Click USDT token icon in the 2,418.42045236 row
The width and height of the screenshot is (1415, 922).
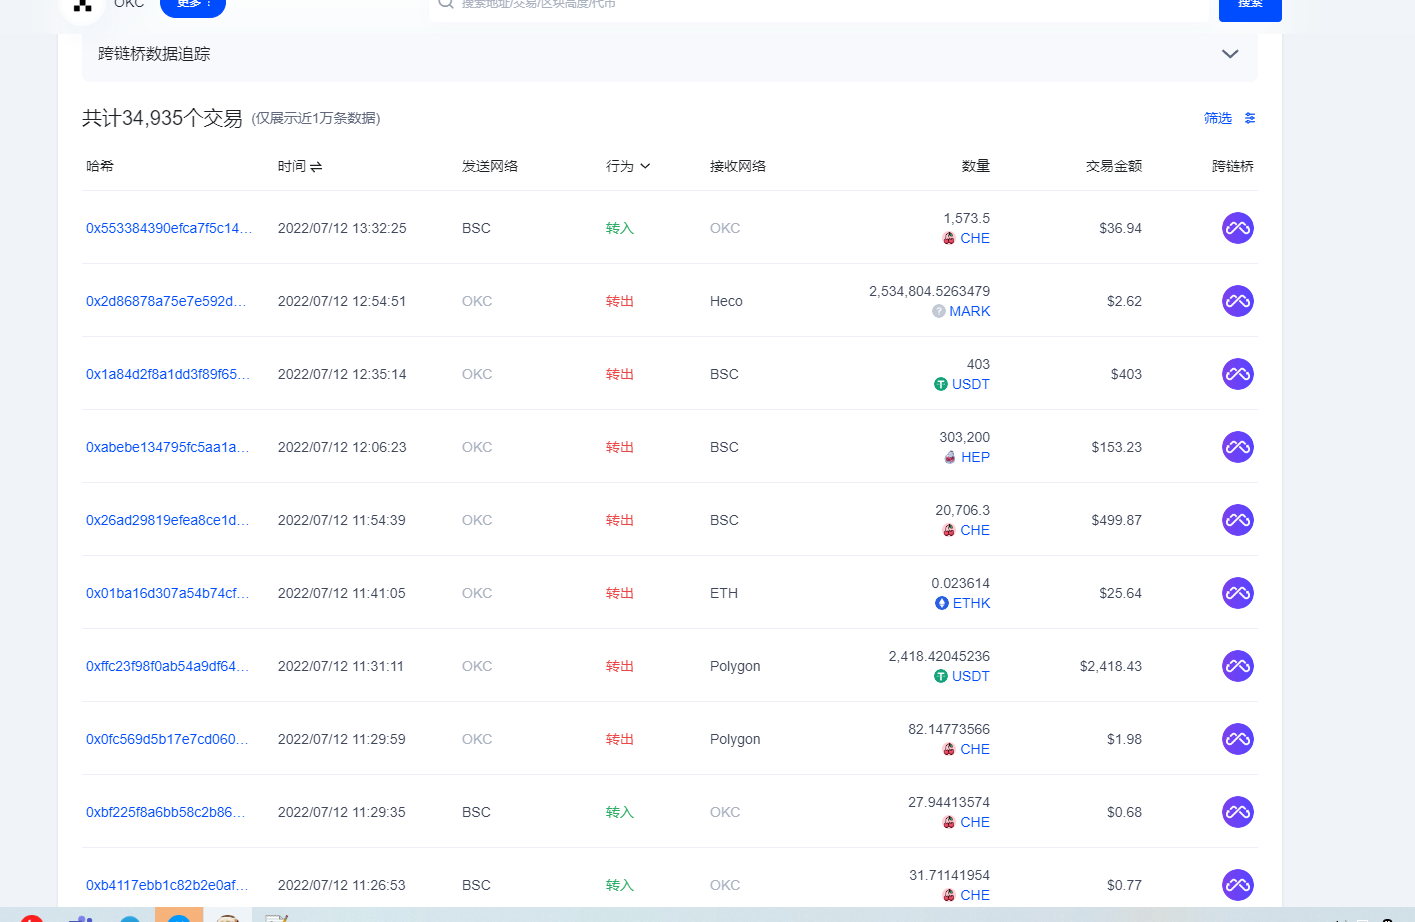940,676
